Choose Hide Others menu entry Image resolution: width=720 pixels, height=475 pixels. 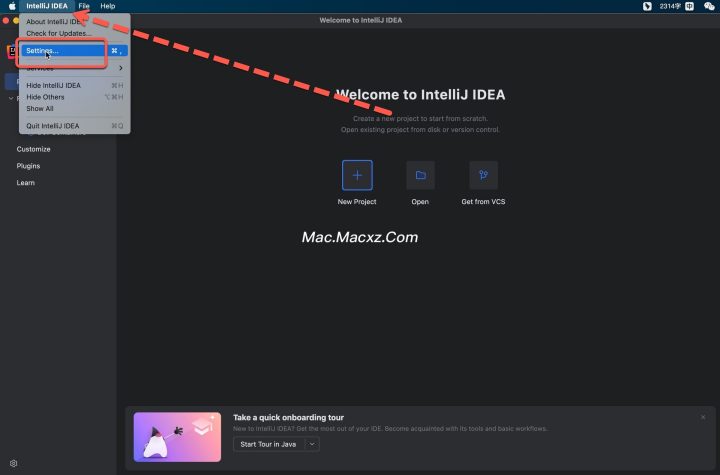74,97
